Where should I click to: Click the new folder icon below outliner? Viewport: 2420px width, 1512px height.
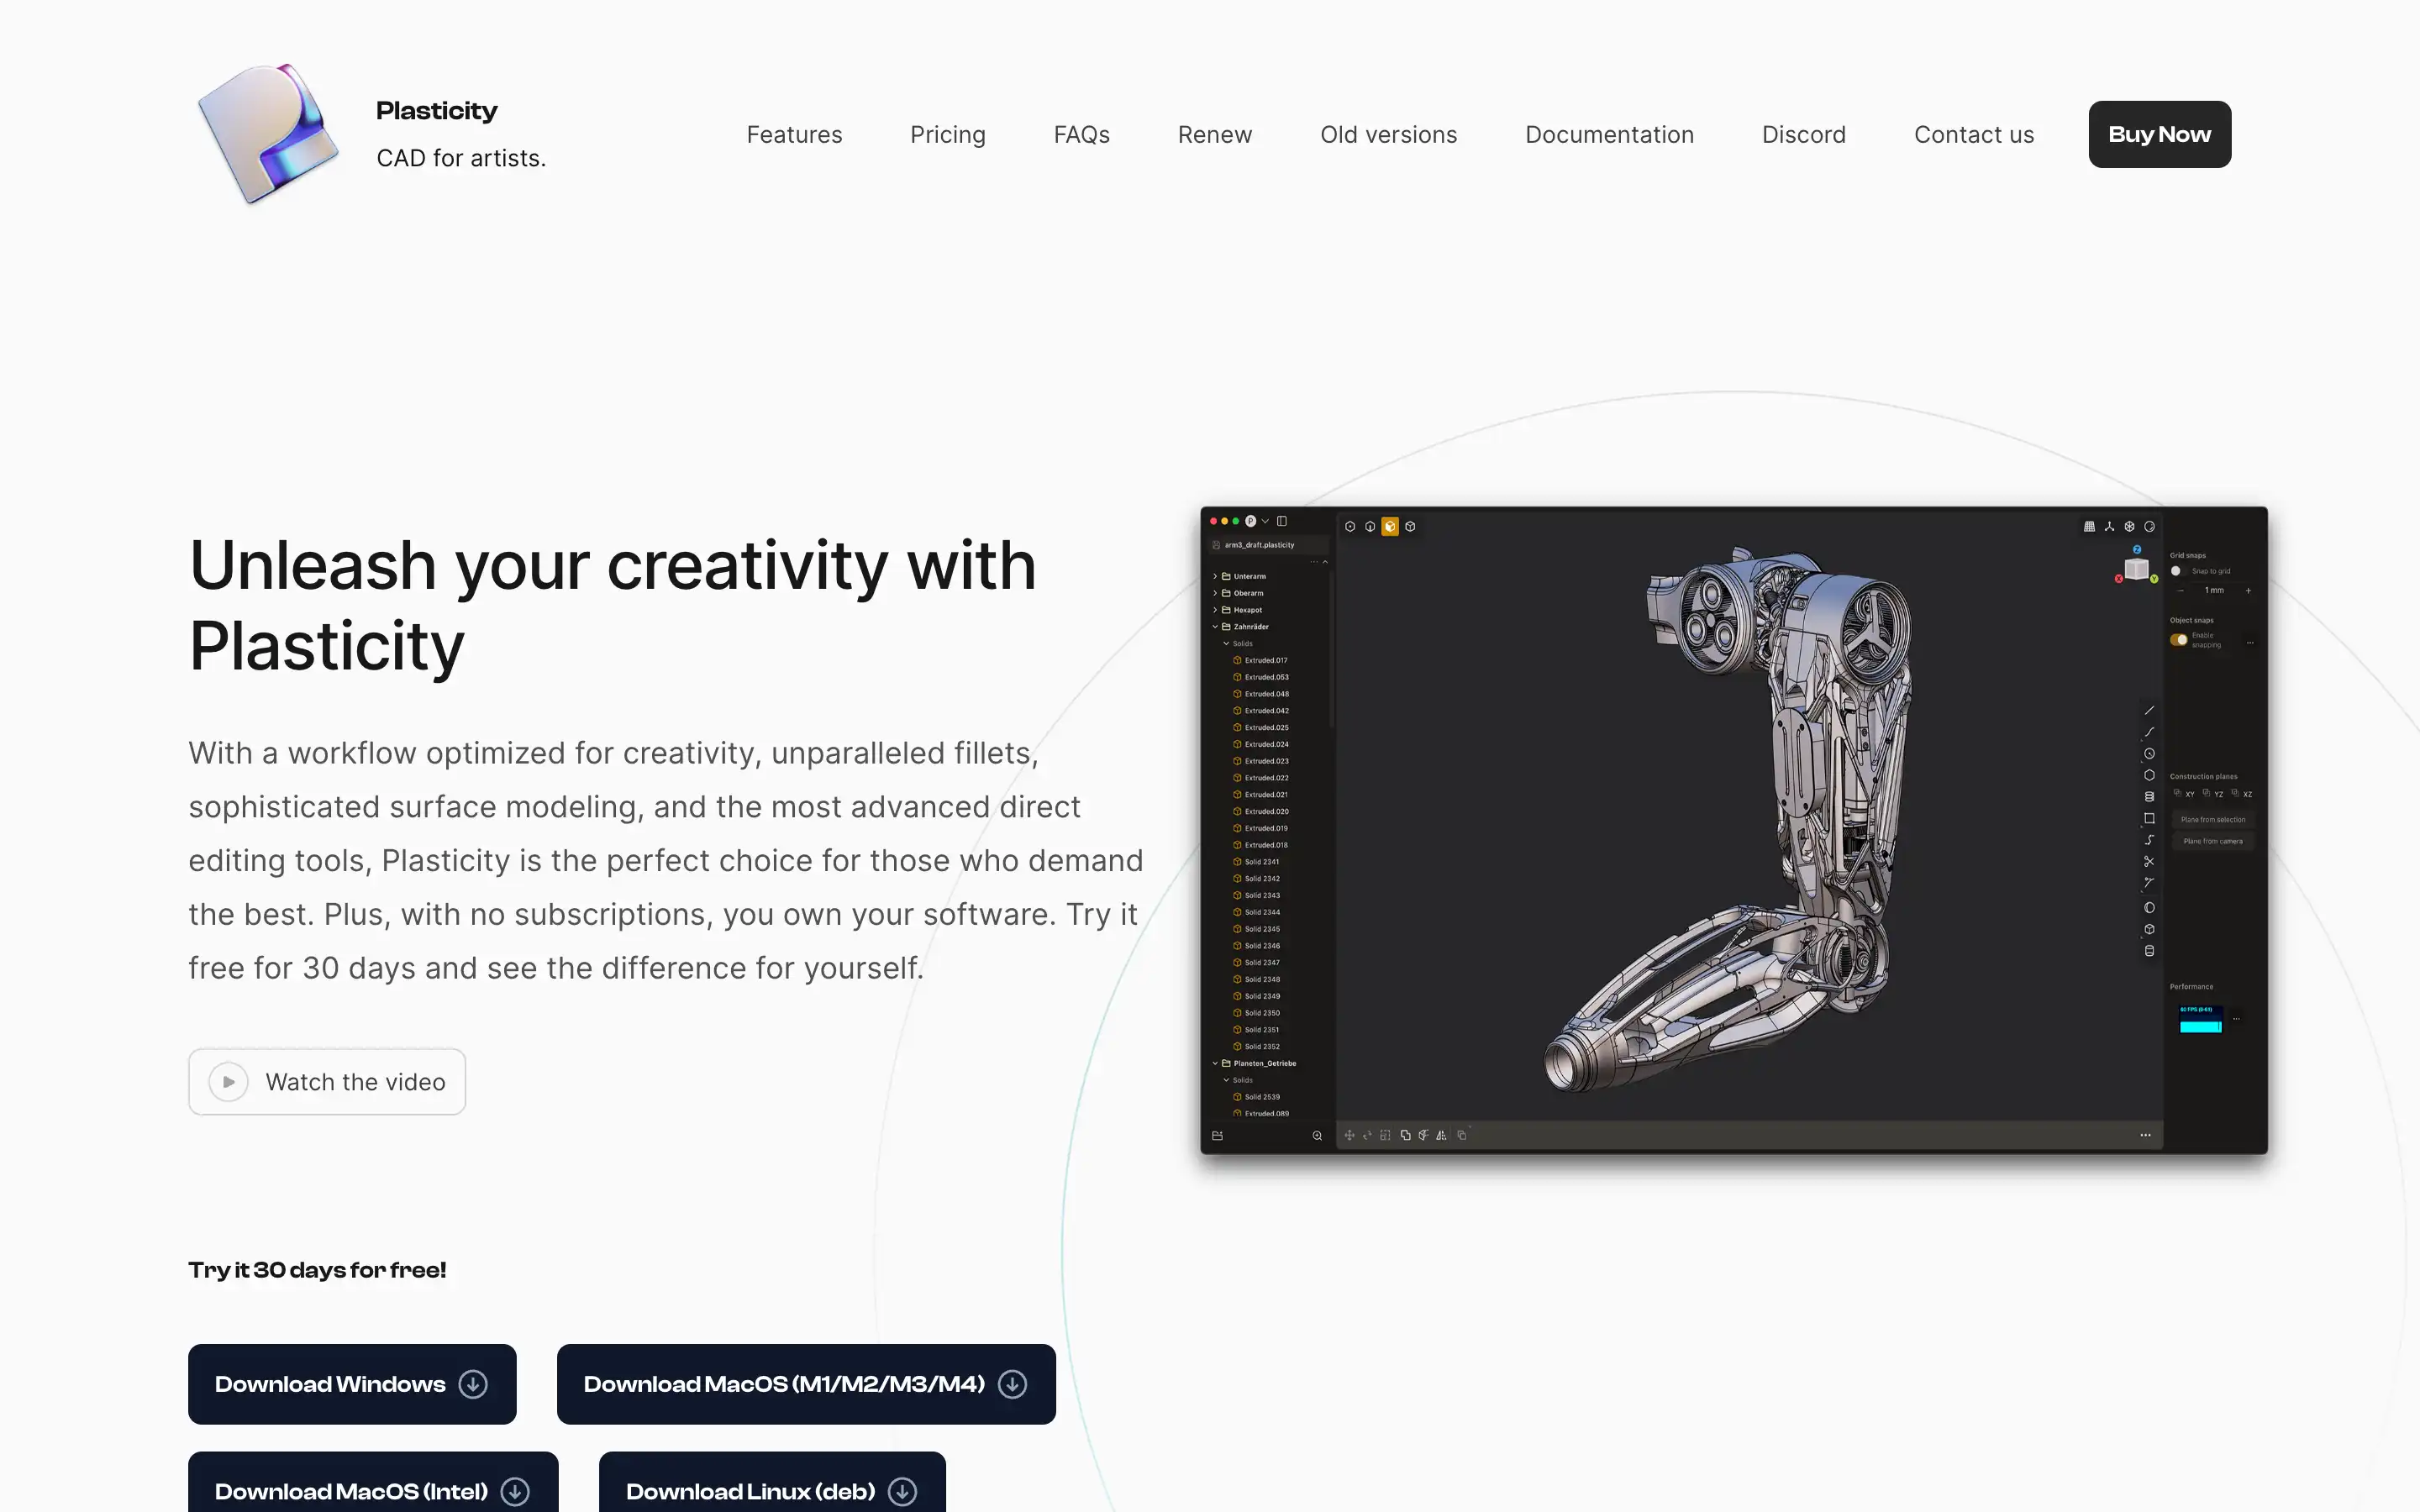[x=1217, y=1136]
